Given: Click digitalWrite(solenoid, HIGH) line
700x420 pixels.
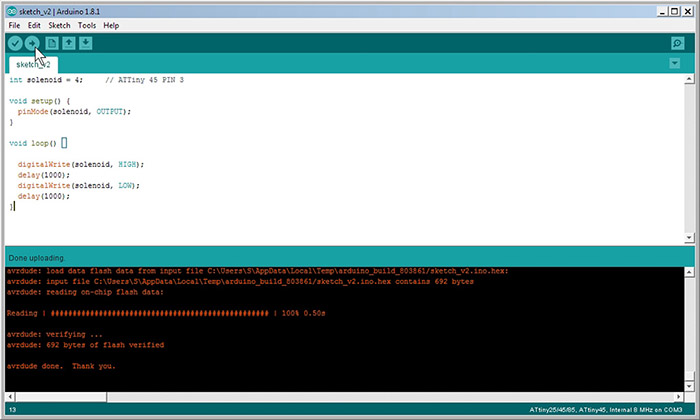Looking at the screenshot, I should 81,164.
